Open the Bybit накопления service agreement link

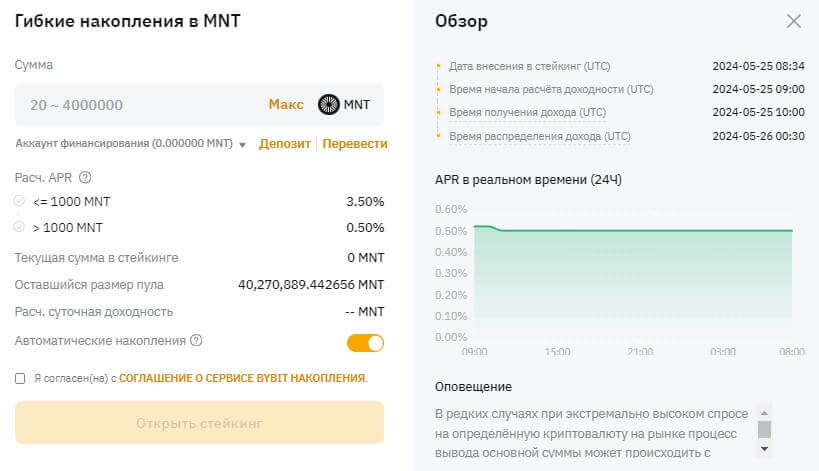[x=243, y=378]
